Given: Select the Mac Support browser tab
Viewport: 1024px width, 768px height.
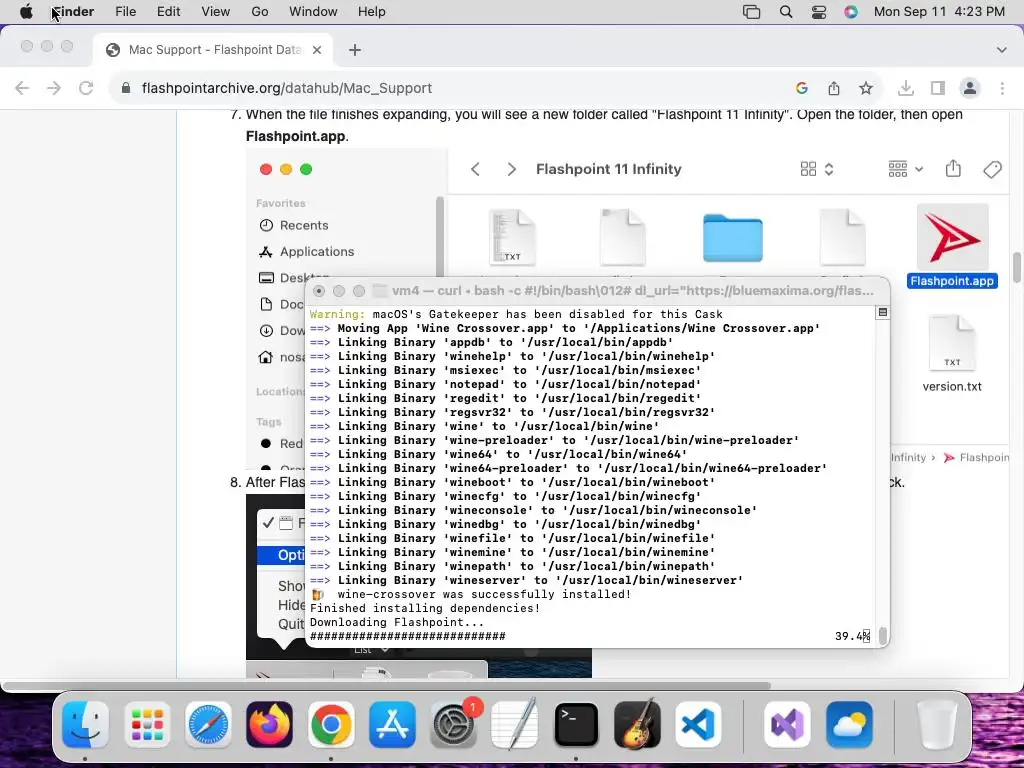Looking at the screenshot, I should click(214, 50).
